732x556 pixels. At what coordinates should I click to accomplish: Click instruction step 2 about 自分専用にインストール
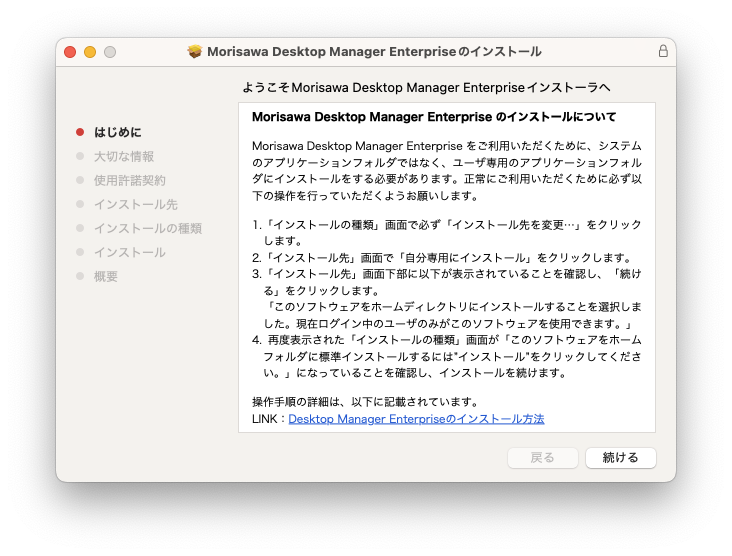pyautogui.click(x=443, y=258)
